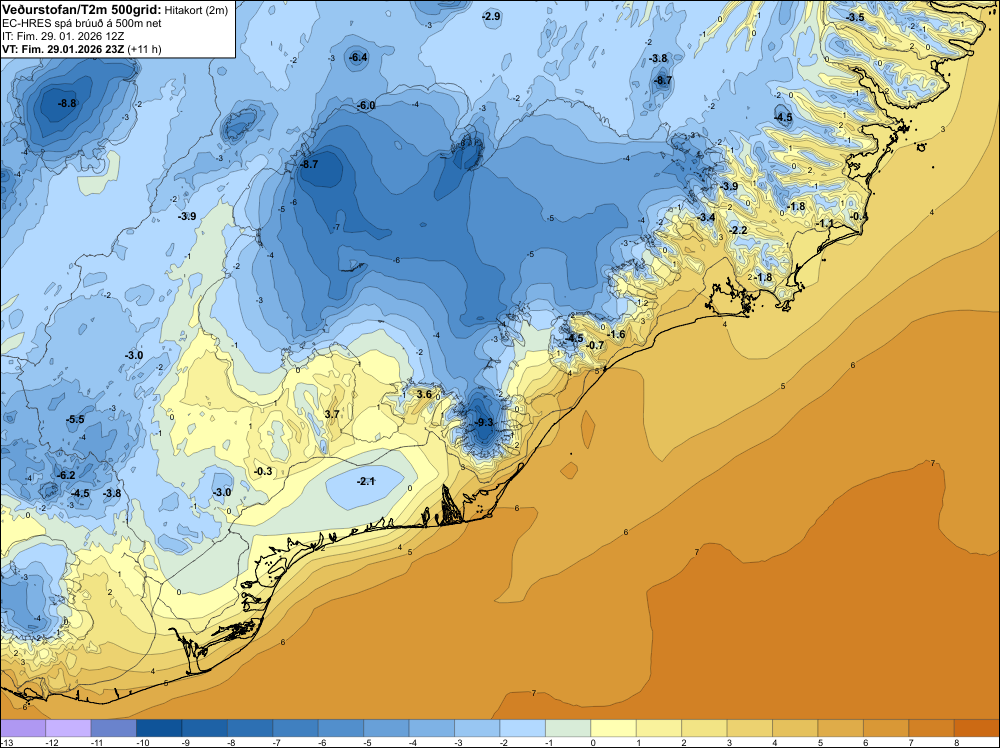Click the 3.7 temperature label
The width and height of the screenshot is (1000, 748).
pyautogui.click(x=332, y=414)
